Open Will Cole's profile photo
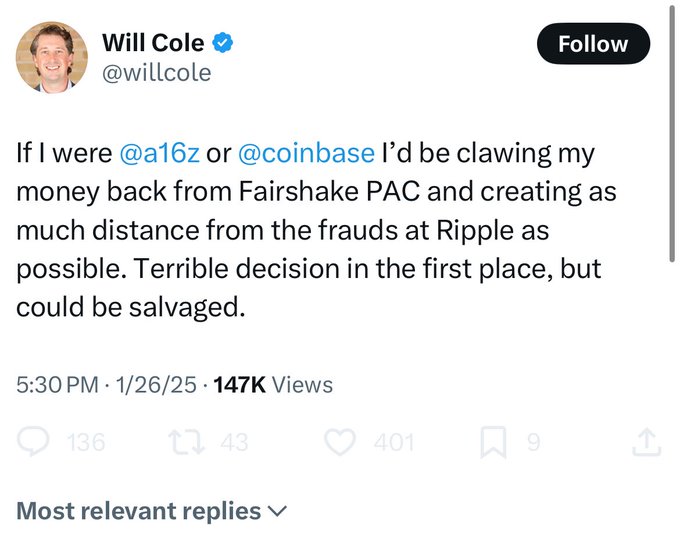The width and height of the screenshot is (680, 542). pyautogui.click(x=51, y=58)
